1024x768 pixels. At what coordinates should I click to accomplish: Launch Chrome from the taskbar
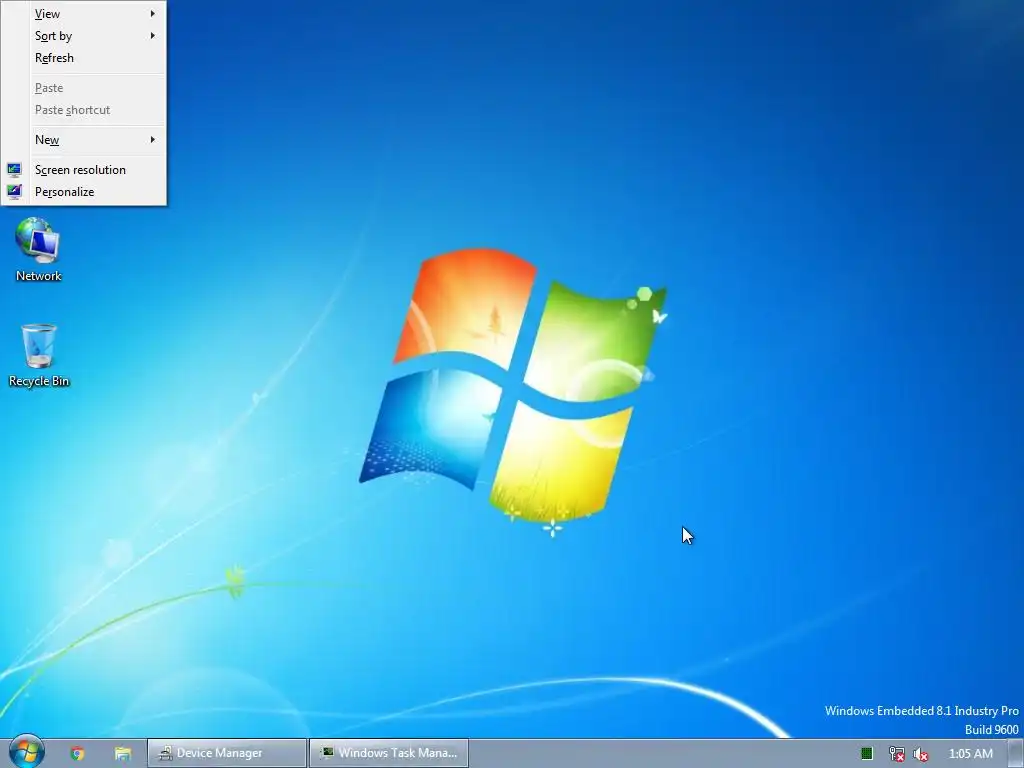77,753
